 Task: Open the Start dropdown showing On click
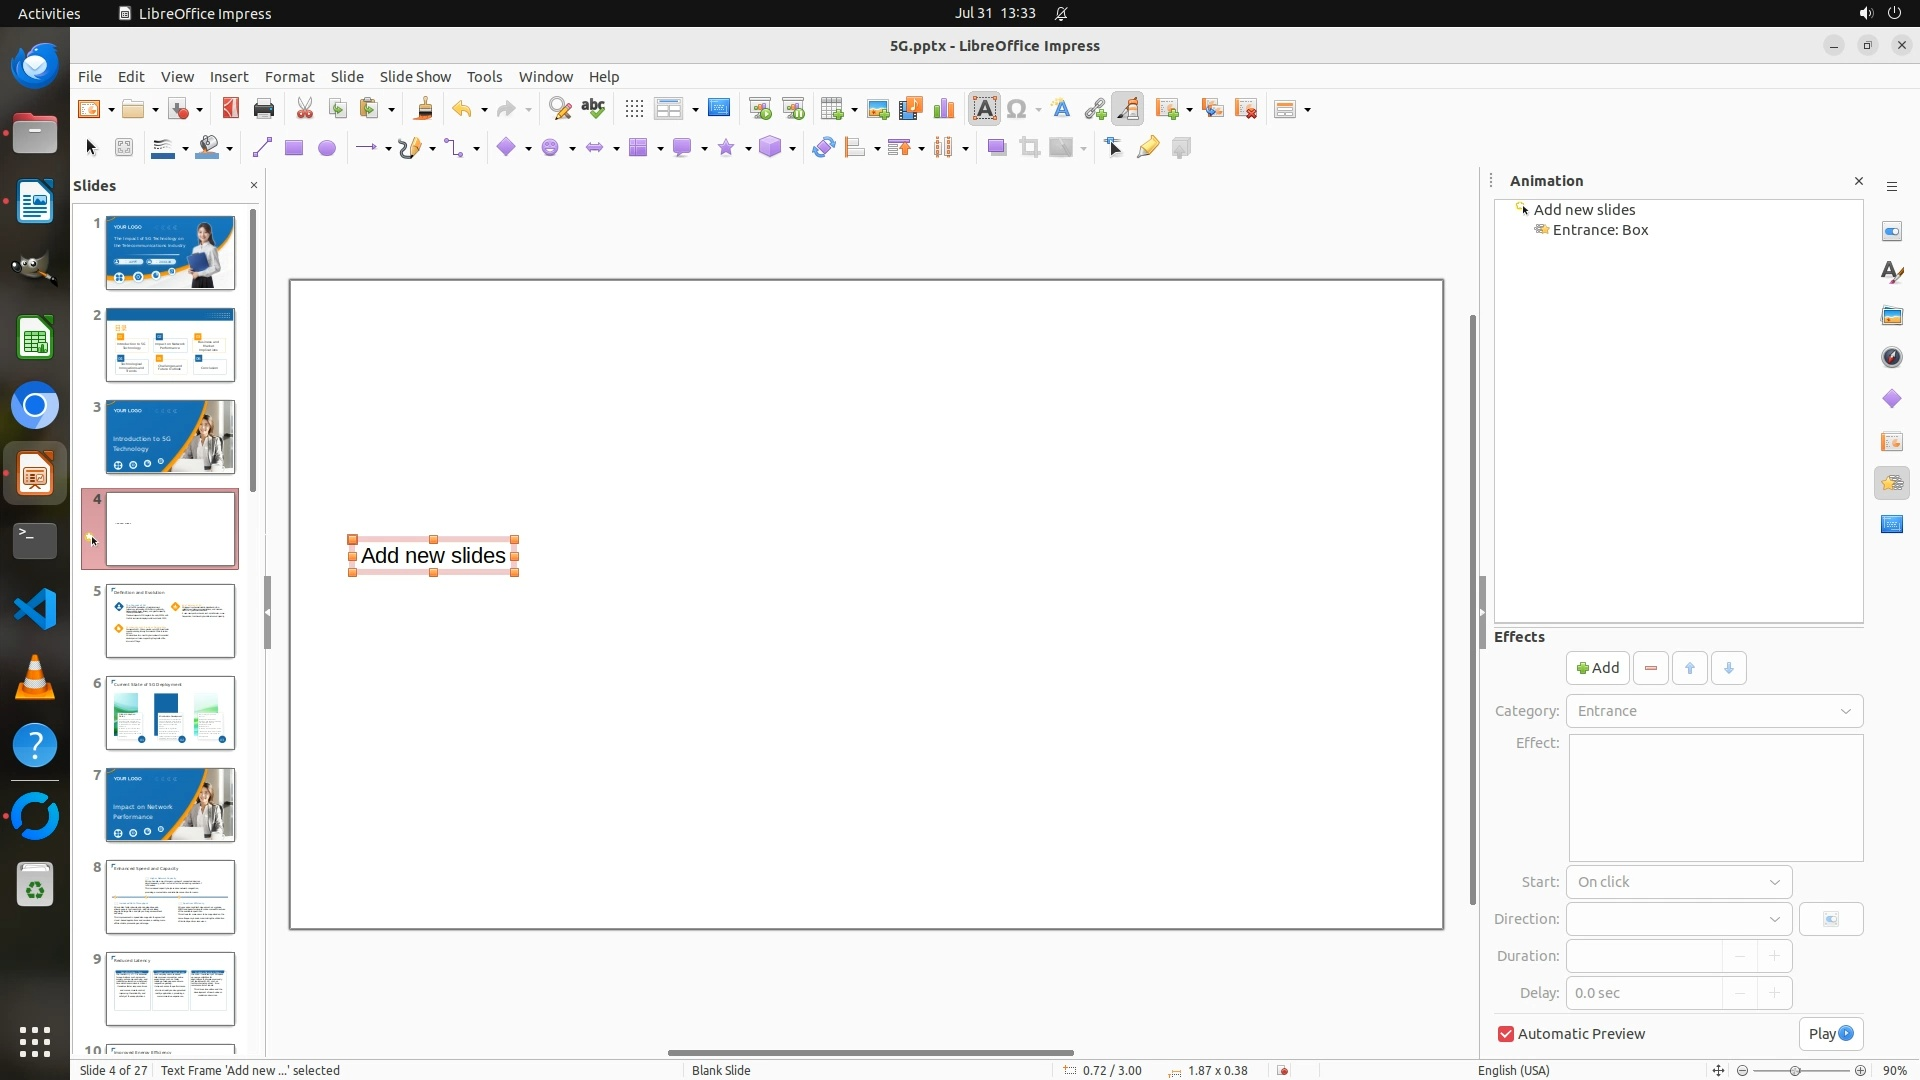pyautogui.click(x=1678, y=882)
